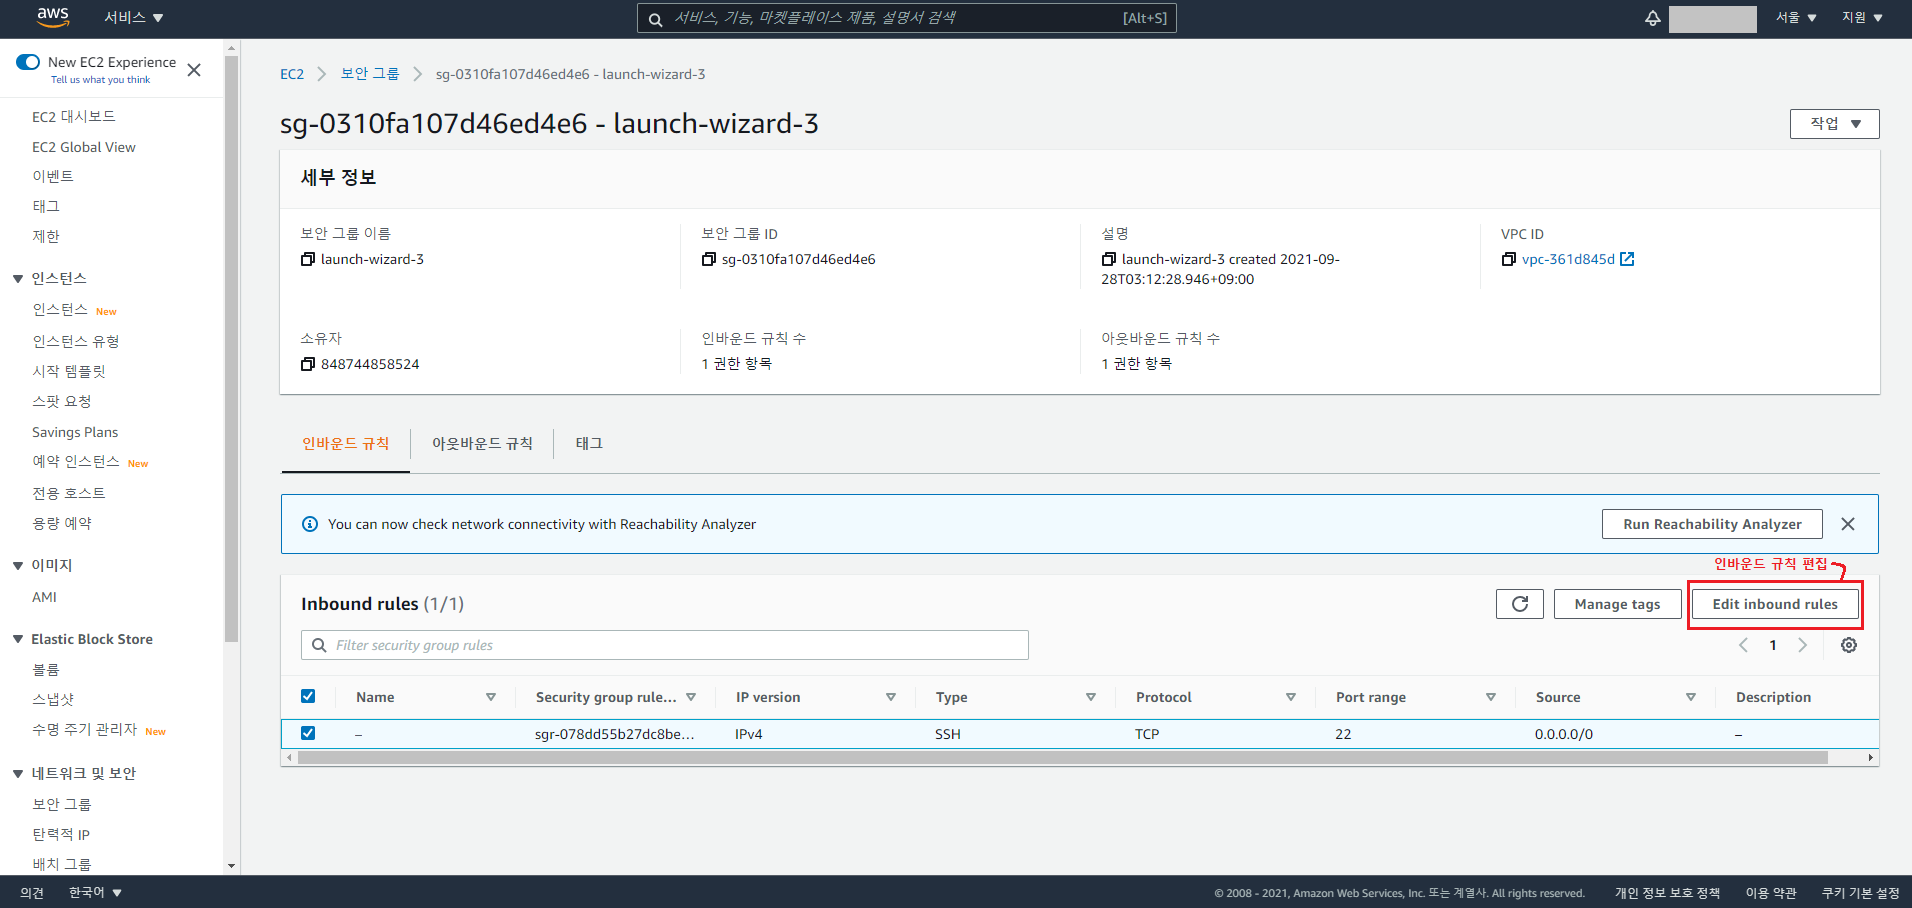Switch to the 태그 tab
This screenshot has height=908, width=1912.
[589, 444]
